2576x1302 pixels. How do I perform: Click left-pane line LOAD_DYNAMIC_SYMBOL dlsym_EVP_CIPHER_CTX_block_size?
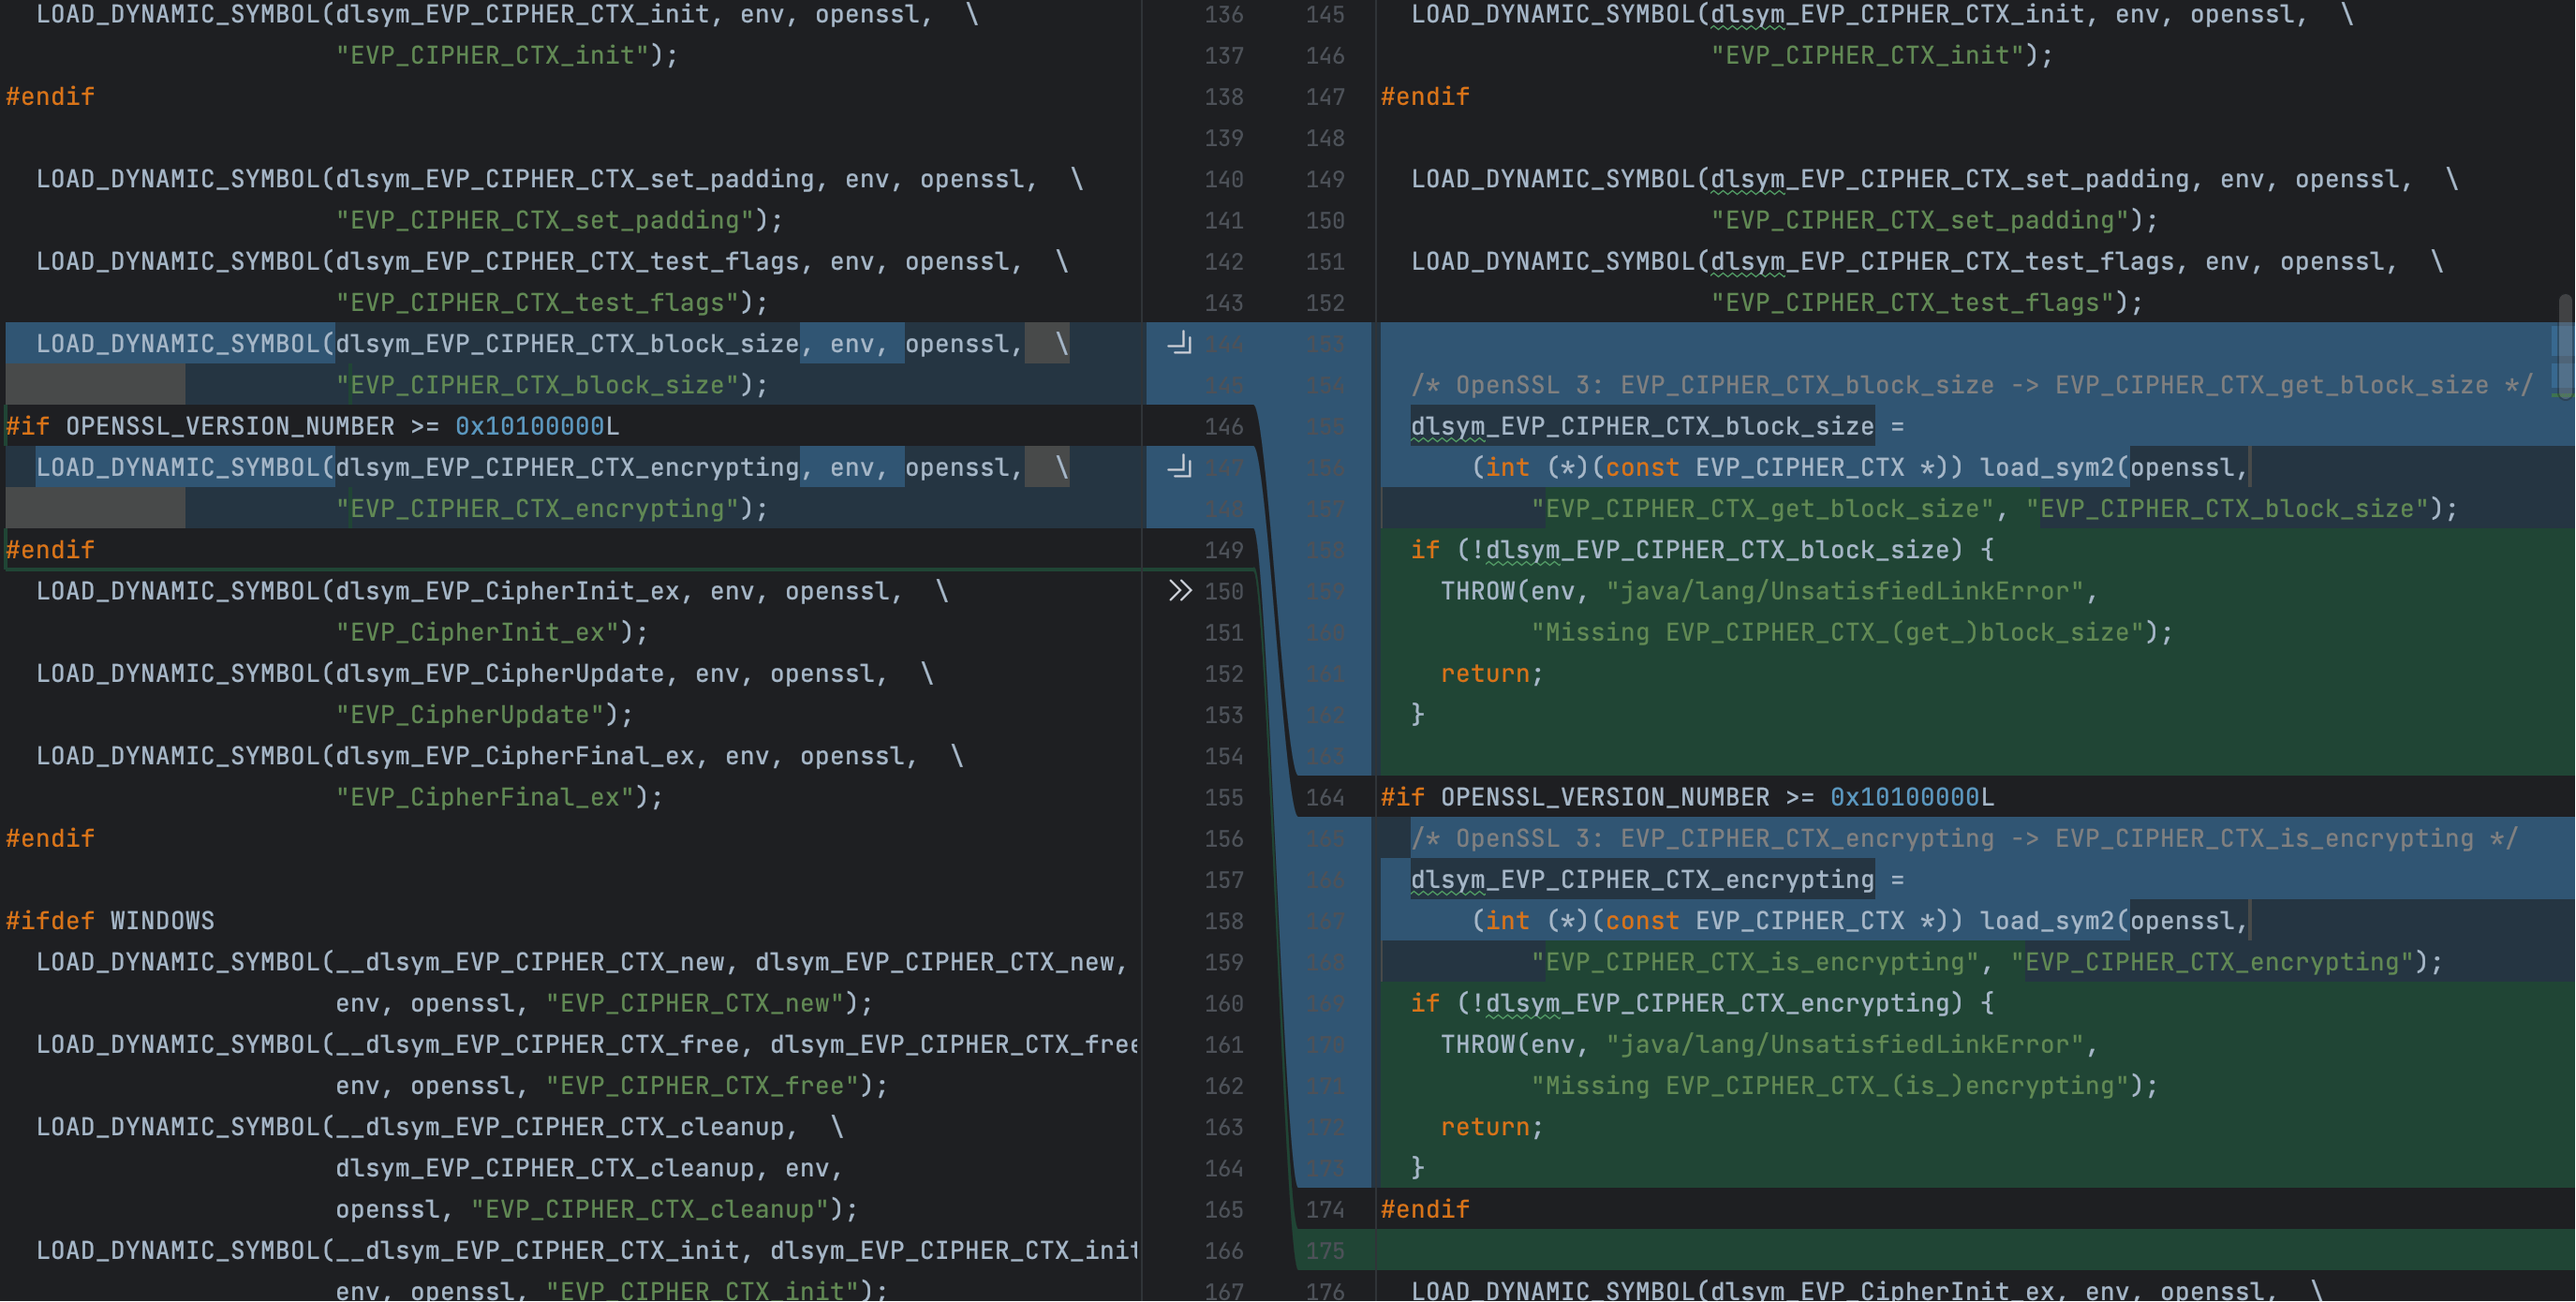(x=552, y=344)
